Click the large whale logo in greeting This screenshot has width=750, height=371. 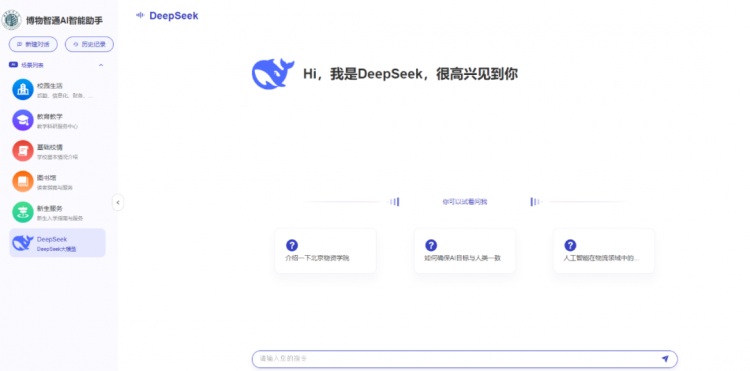tap(273, 74)
